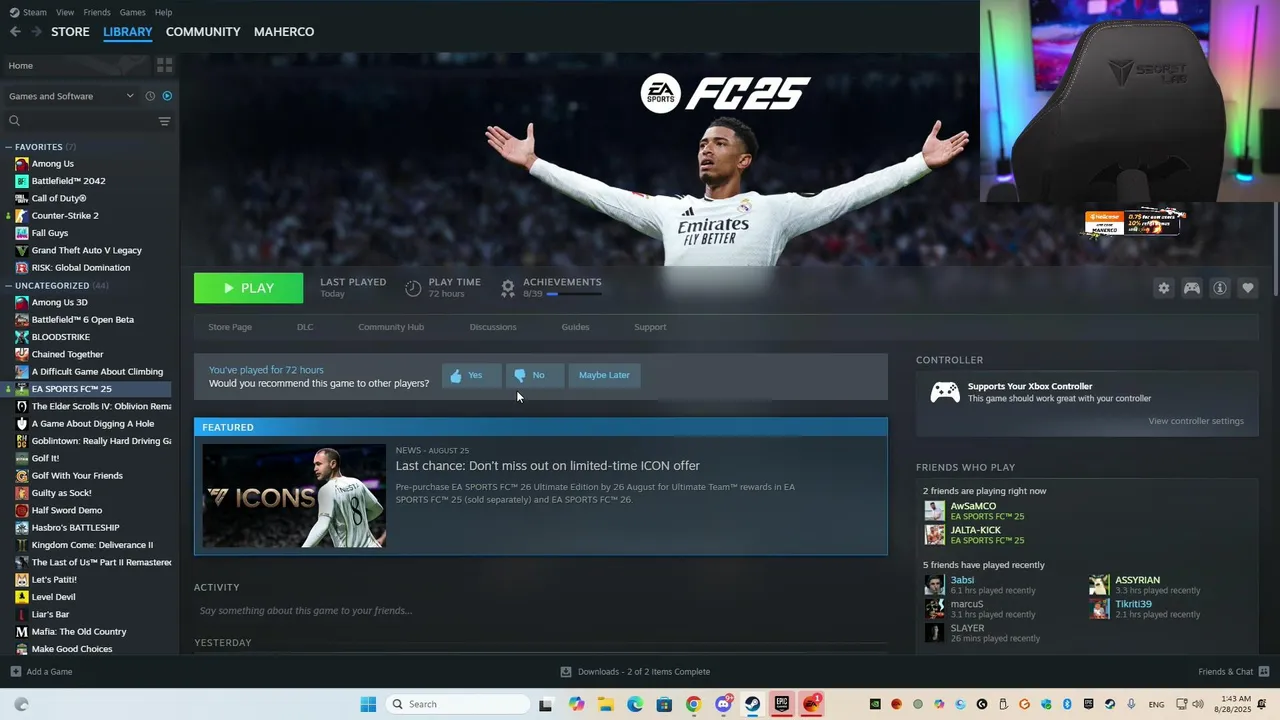The height and width of the screenshot is (720, 1280).
Task: Launch game with the green PLAY button
Action: (x=248, y=288)
